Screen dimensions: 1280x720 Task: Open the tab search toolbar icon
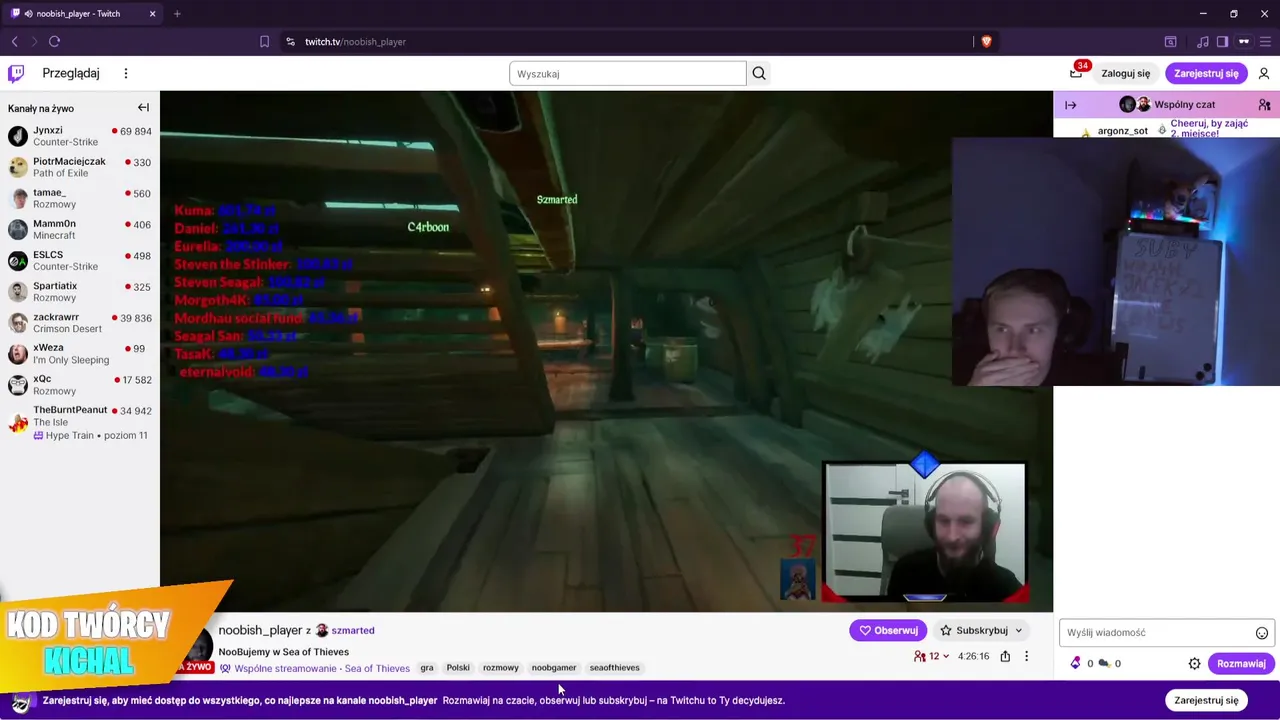(1170, 41)
